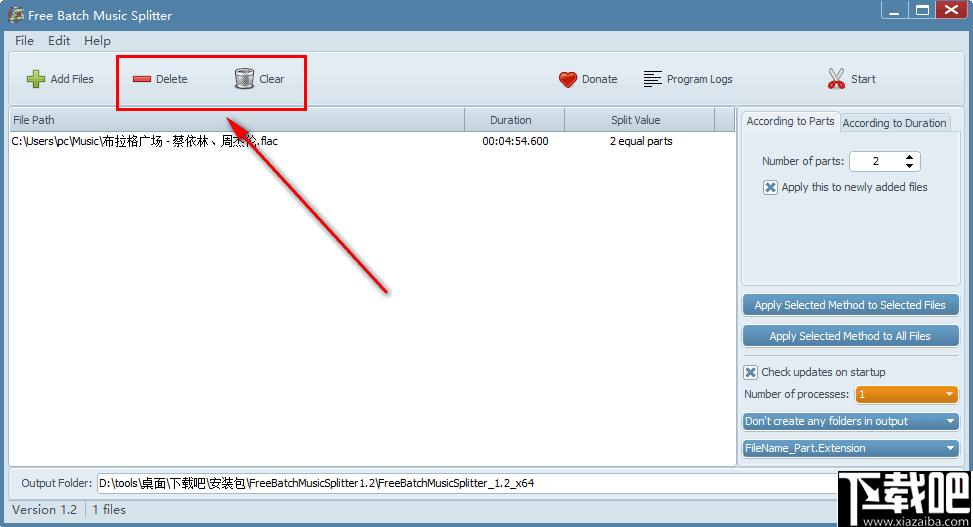The height and width of the screenshot is (527, 973).
Task: Click the trash can Clear icon
Action: pos(244,79)
